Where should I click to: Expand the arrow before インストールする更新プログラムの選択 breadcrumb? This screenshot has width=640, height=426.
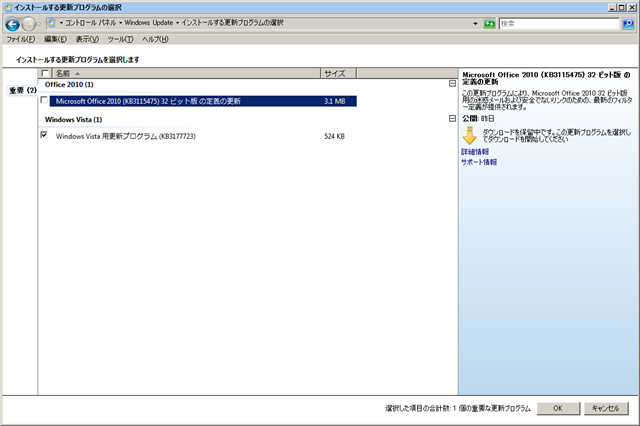click(178, 23)
